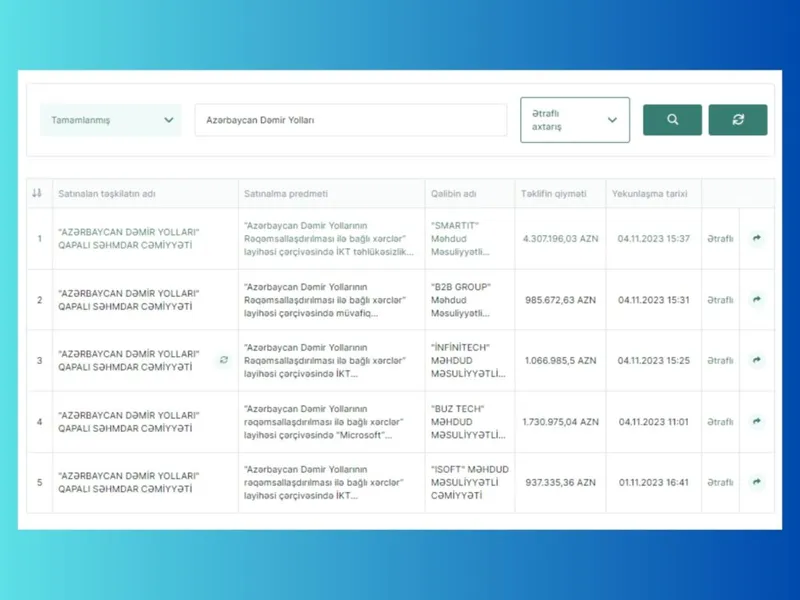Click the magnifier search button

[x=672, y=120]
